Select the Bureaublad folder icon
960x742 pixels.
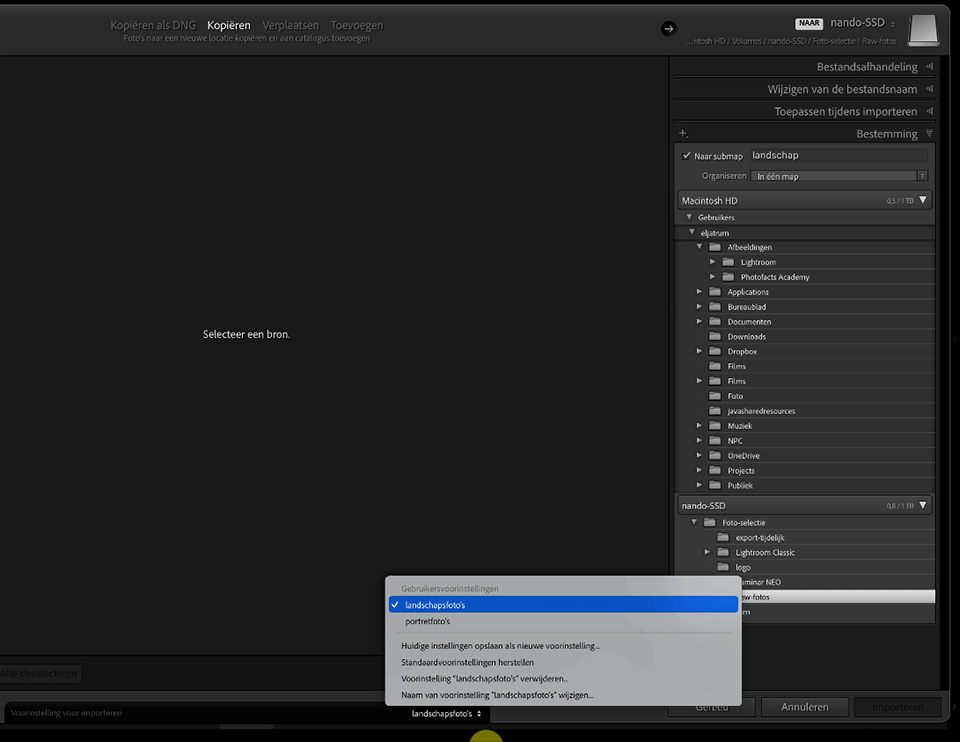click(x=714, y=307)
